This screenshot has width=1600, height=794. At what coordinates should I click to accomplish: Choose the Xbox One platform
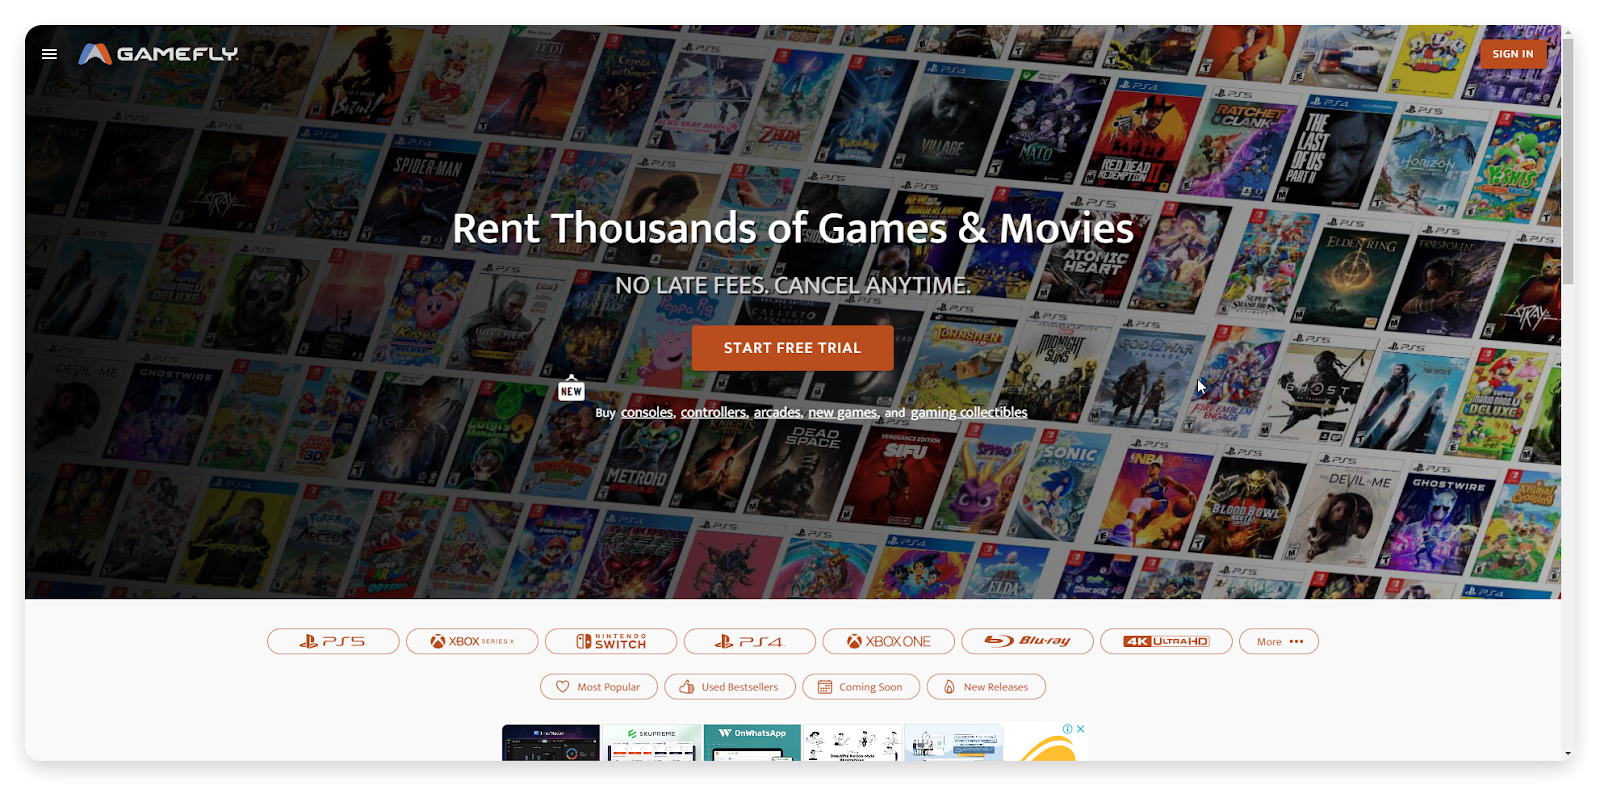tap(889, 641)
